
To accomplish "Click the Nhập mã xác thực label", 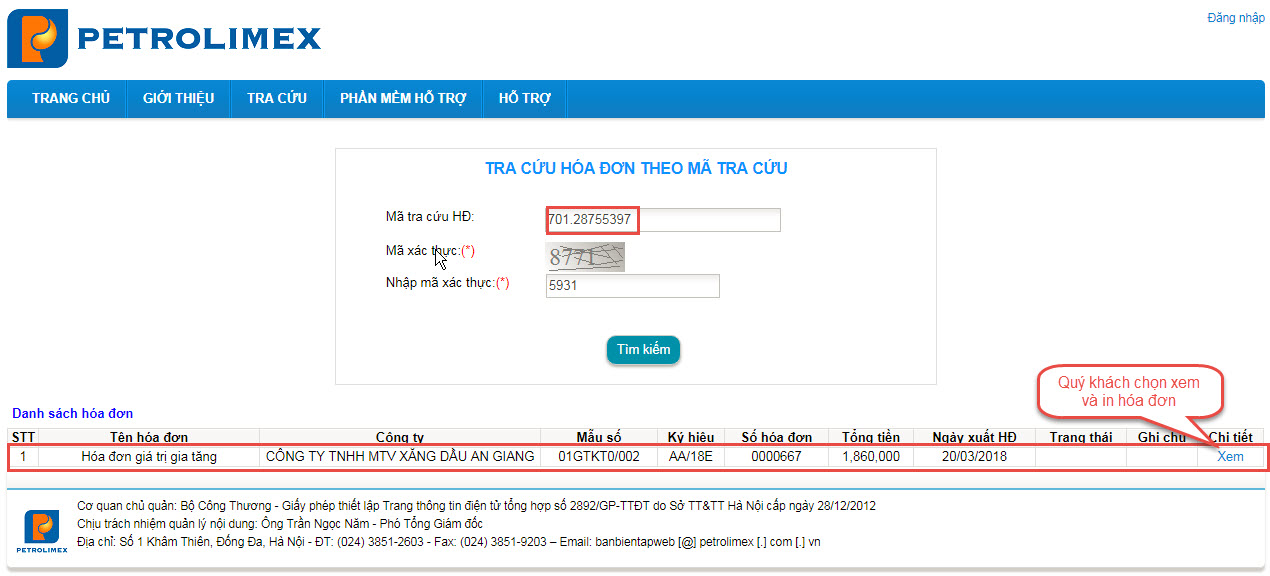I will point(448,283).
